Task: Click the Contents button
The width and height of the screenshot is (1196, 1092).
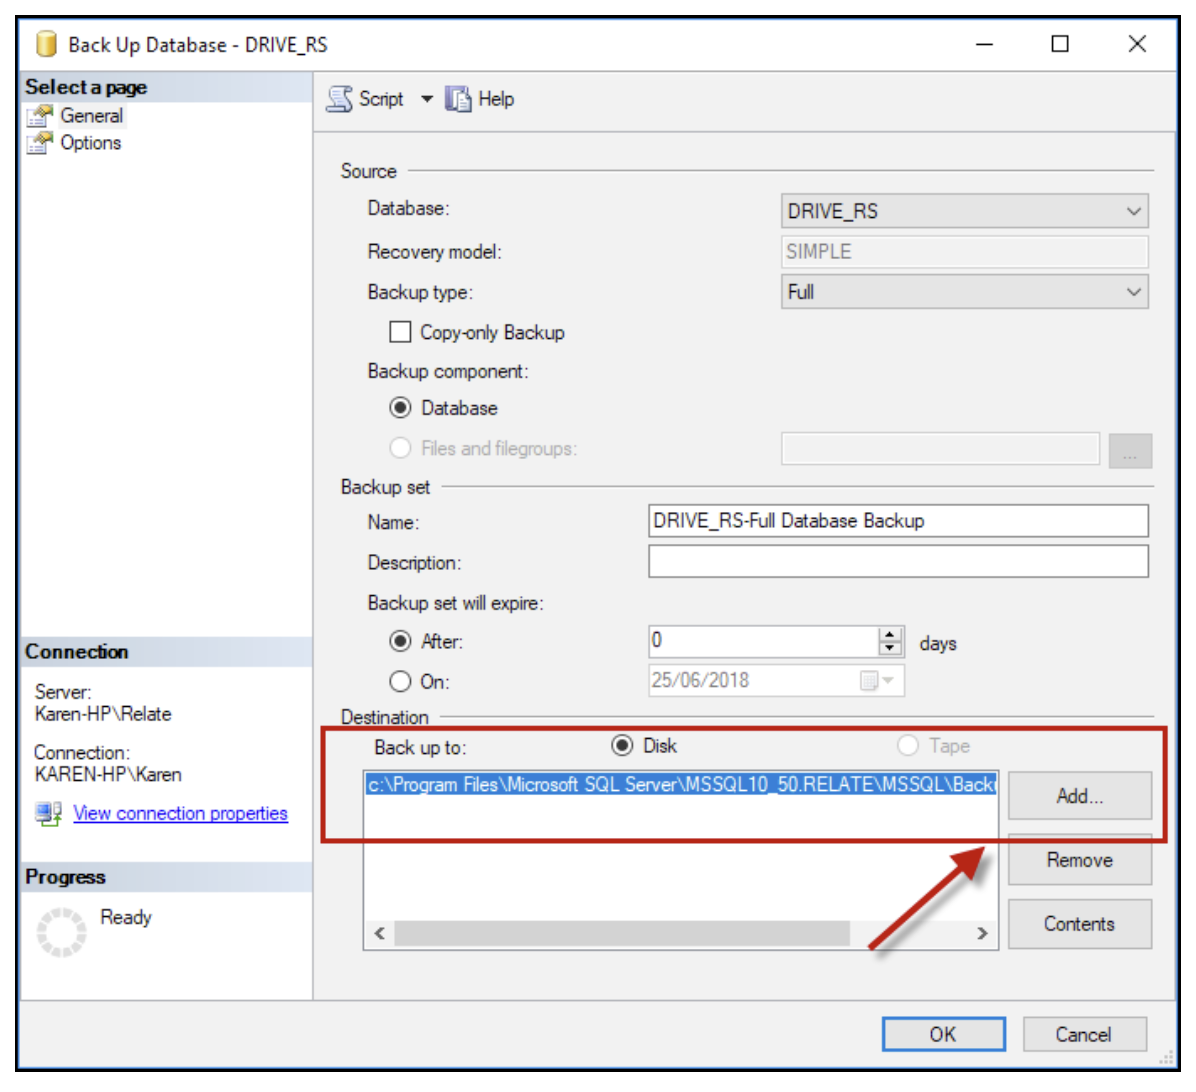Action: pos(1080,924)
